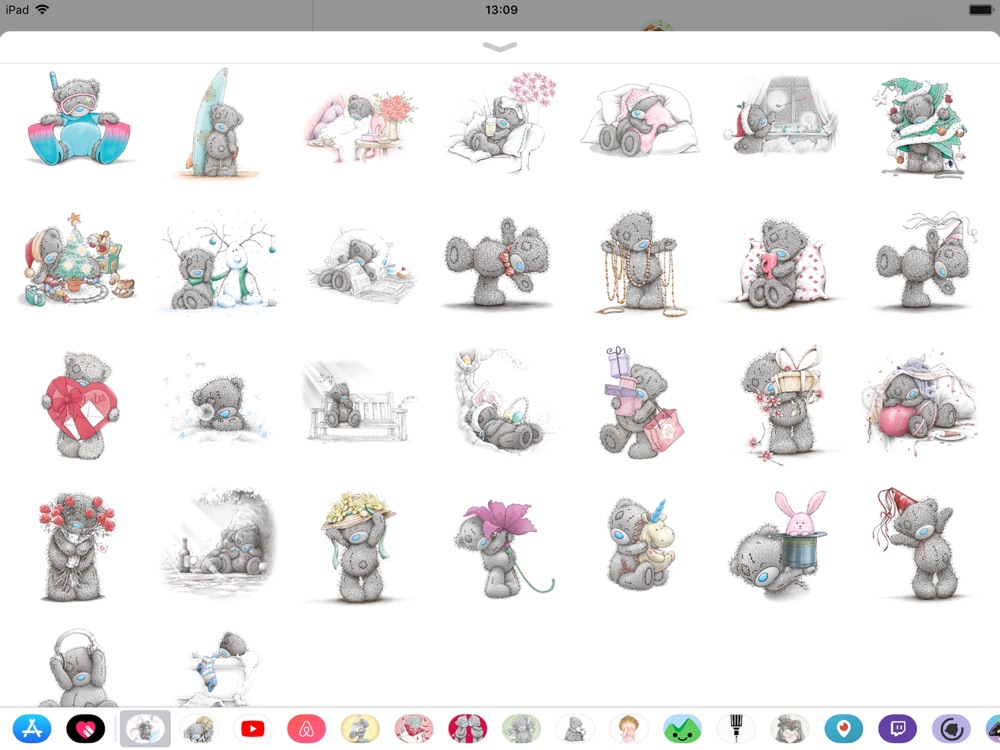This screenshot has height=750, width=1000.
Task: Choose the bear beside small tree and toys
Action: pyautogui.click(x=78, y=261)
